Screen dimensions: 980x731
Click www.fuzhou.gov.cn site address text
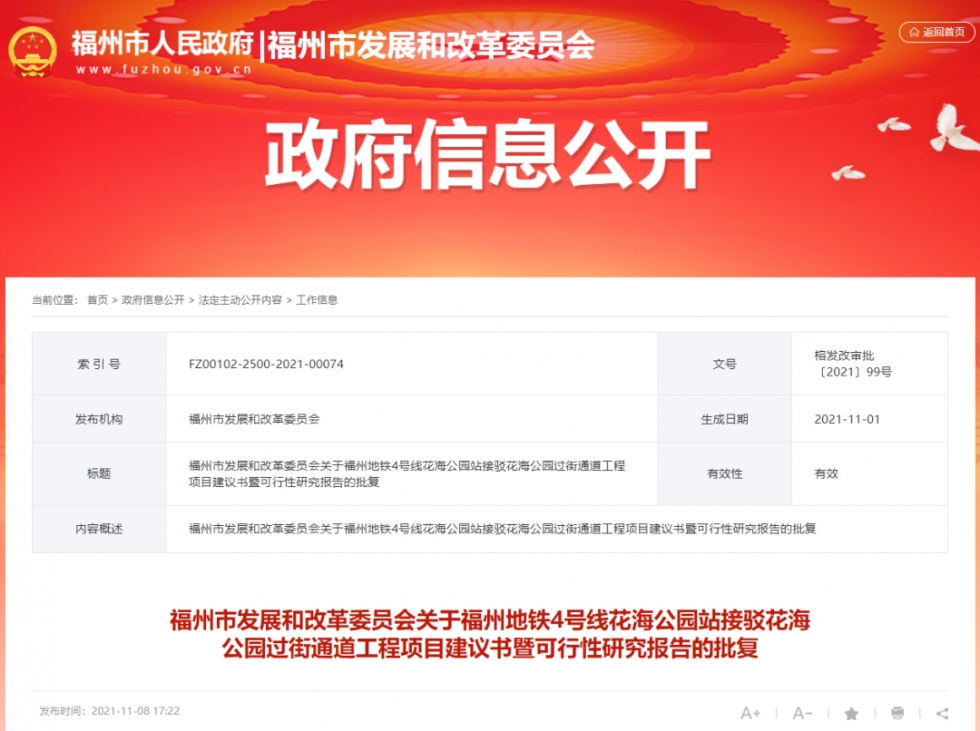[x=164, y=69]
